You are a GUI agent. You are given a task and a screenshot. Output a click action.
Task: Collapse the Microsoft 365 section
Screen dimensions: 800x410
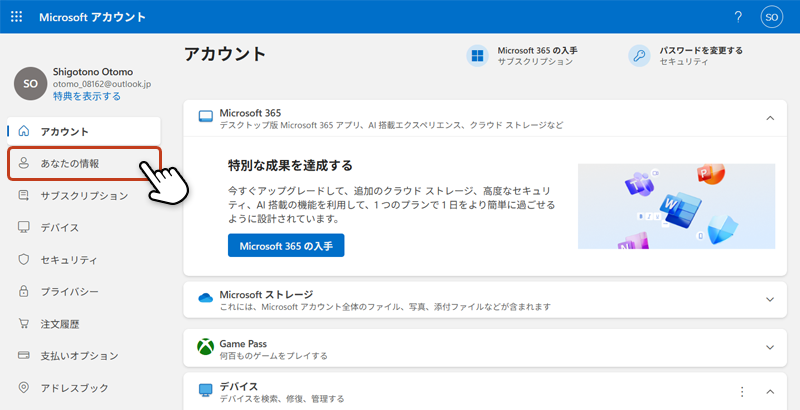770,118
